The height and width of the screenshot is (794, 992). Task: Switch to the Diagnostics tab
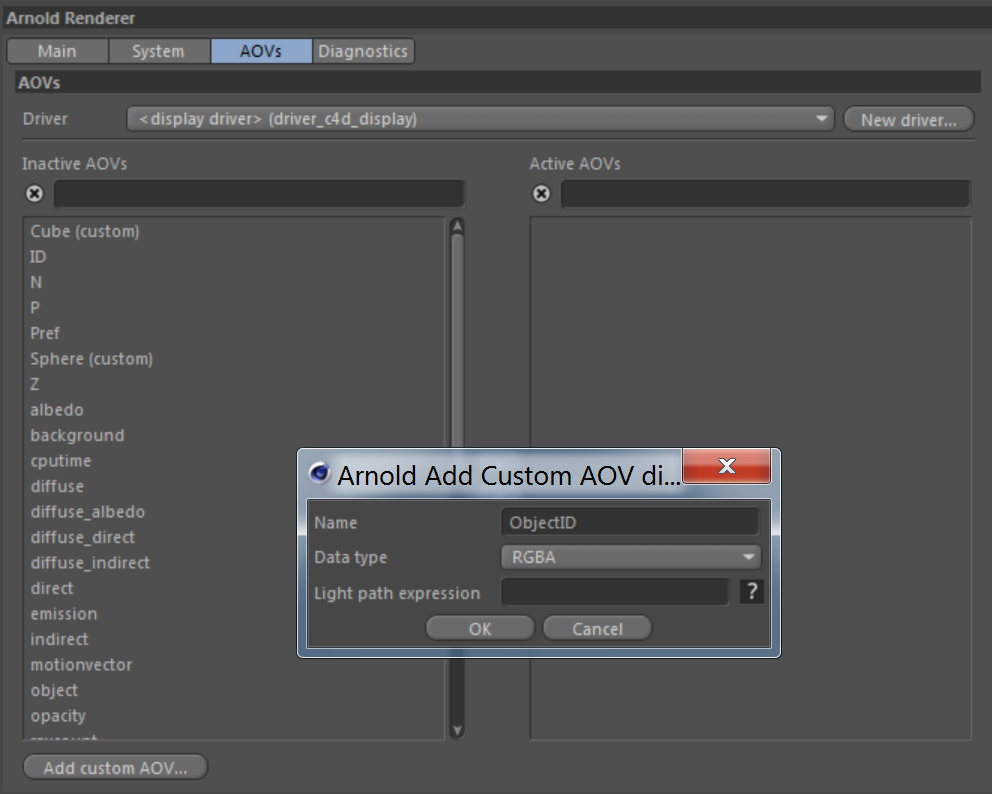pyautogui.click(x=363, y=50)
